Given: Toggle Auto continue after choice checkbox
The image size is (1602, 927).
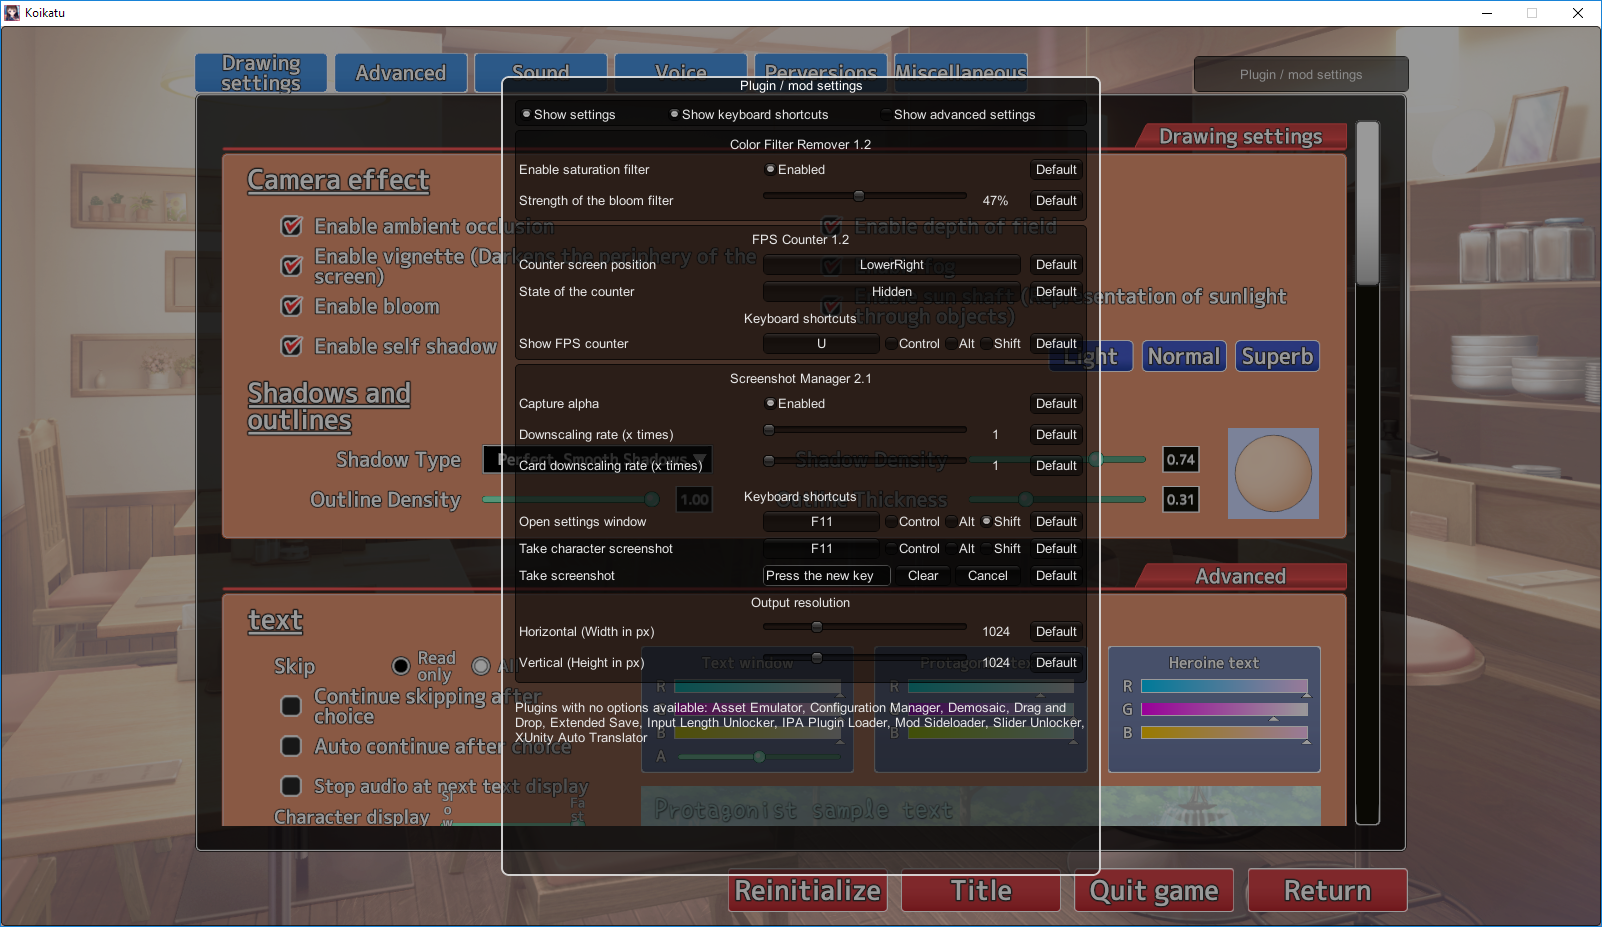Looking at the screenshot, I should click(292, 747).
